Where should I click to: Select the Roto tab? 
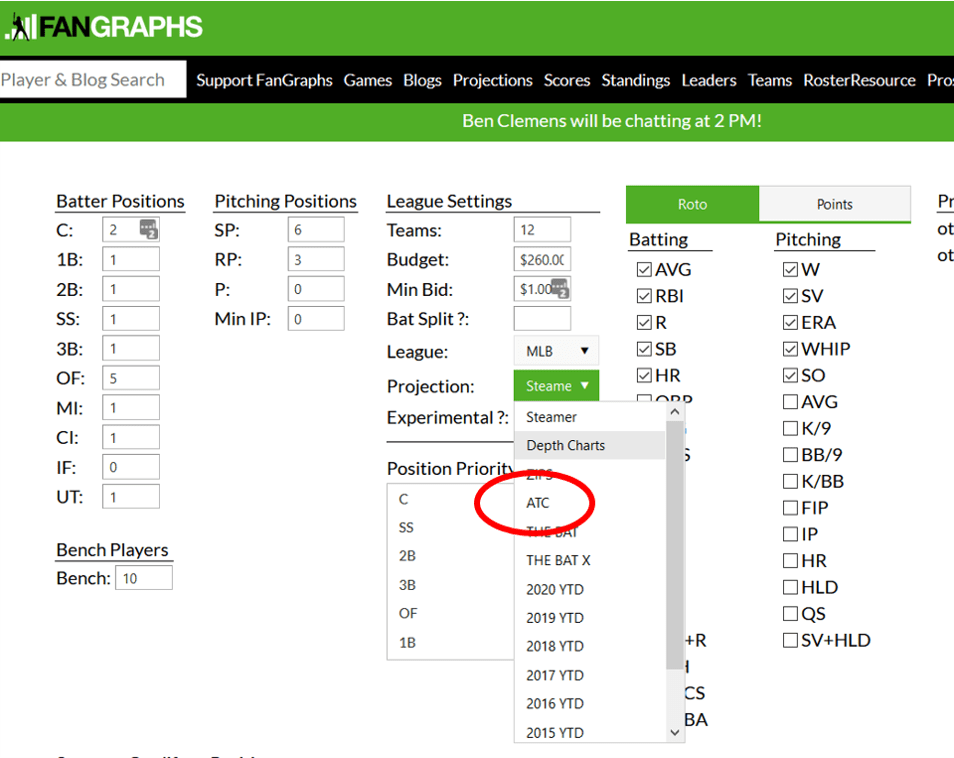[692, 204]
